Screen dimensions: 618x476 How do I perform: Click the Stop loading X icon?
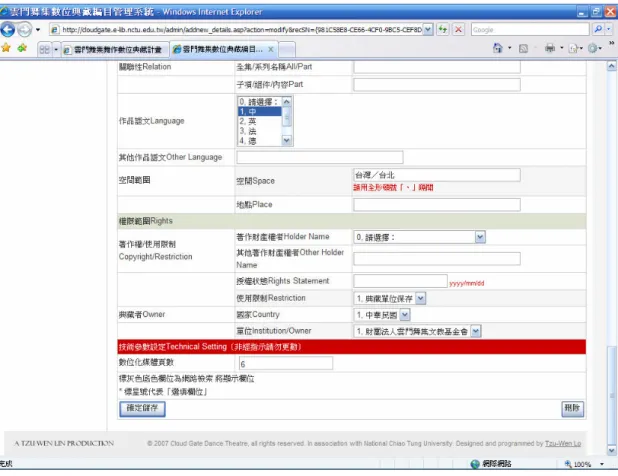(x=458, y=30)
